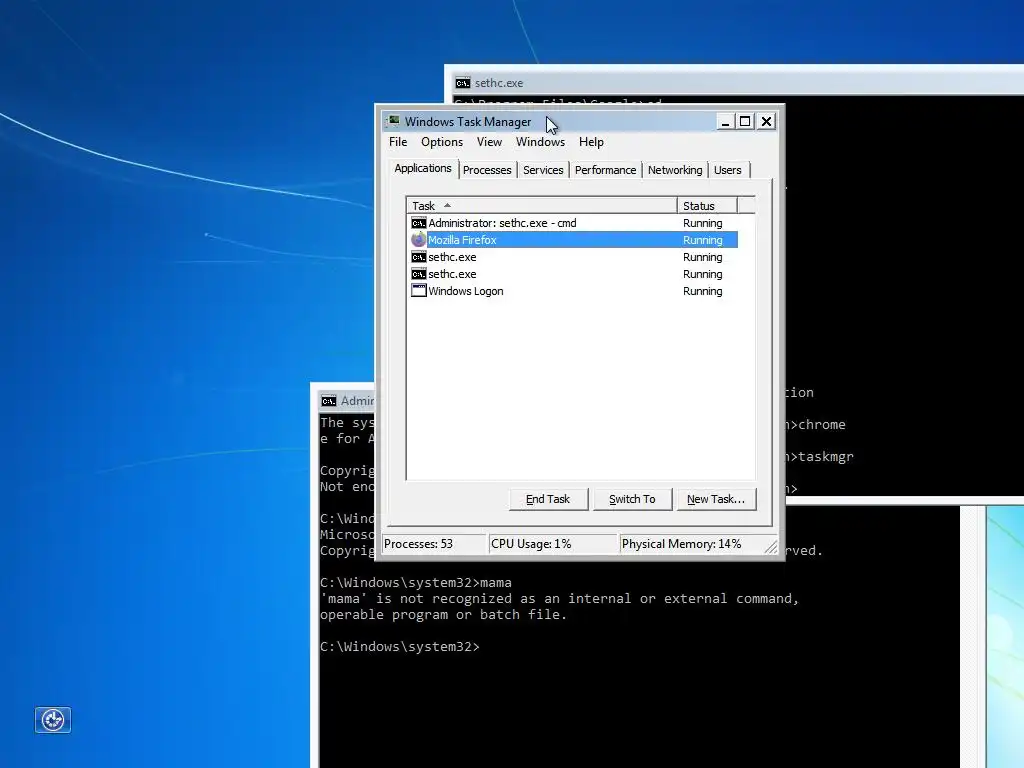The height and width of the screenshot is (768, 1024).
Task: Sort by the Task column header
Action: [x=541, y=206]
